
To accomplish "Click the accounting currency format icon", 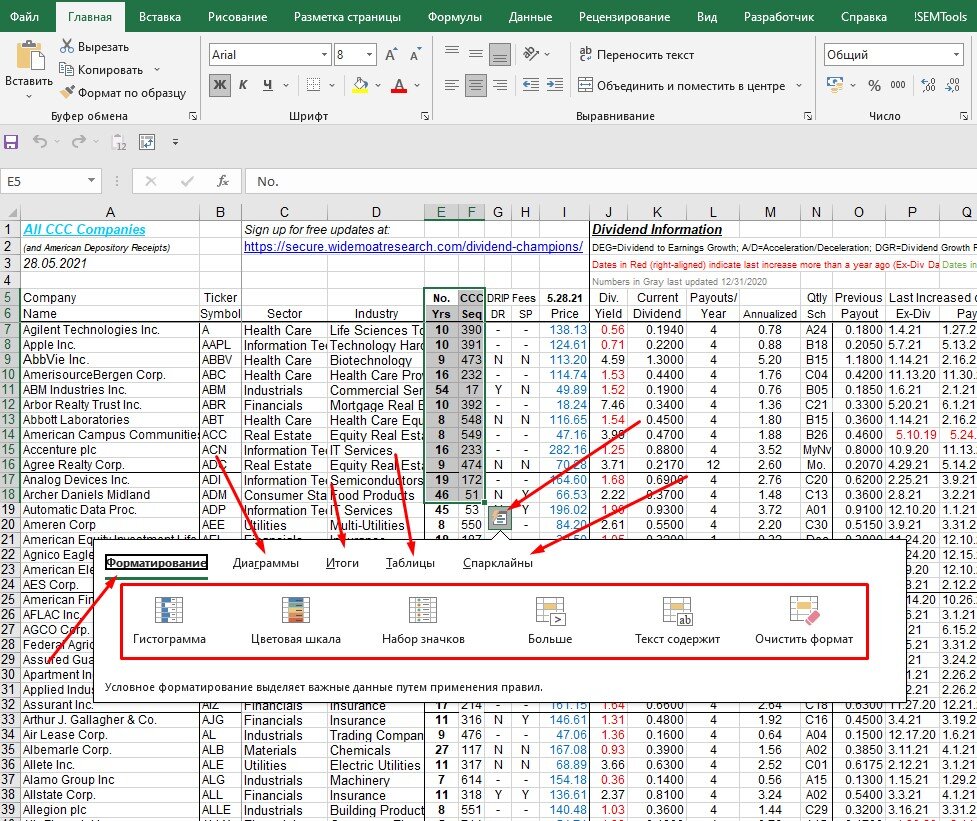I will tap(835, 85).
